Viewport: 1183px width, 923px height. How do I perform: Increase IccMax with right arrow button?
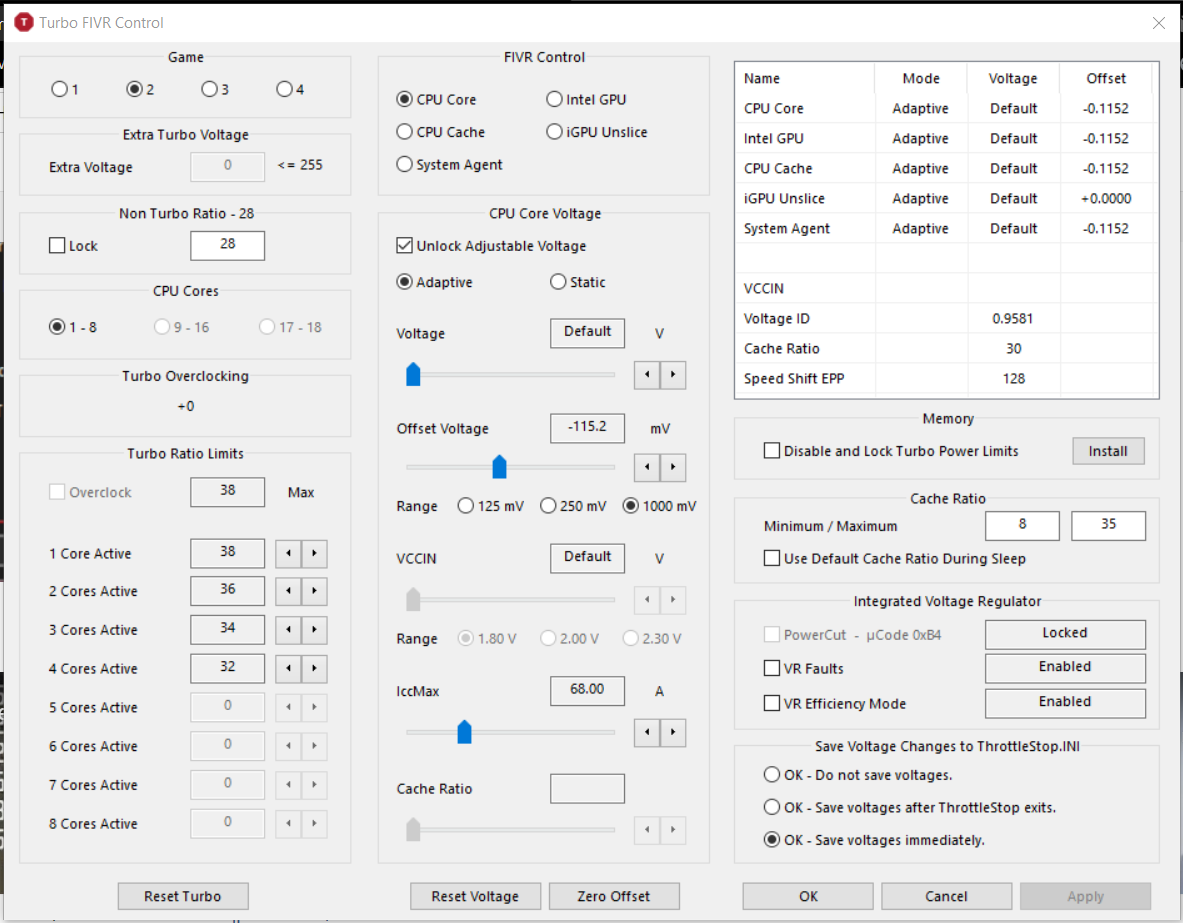[673, 732]
